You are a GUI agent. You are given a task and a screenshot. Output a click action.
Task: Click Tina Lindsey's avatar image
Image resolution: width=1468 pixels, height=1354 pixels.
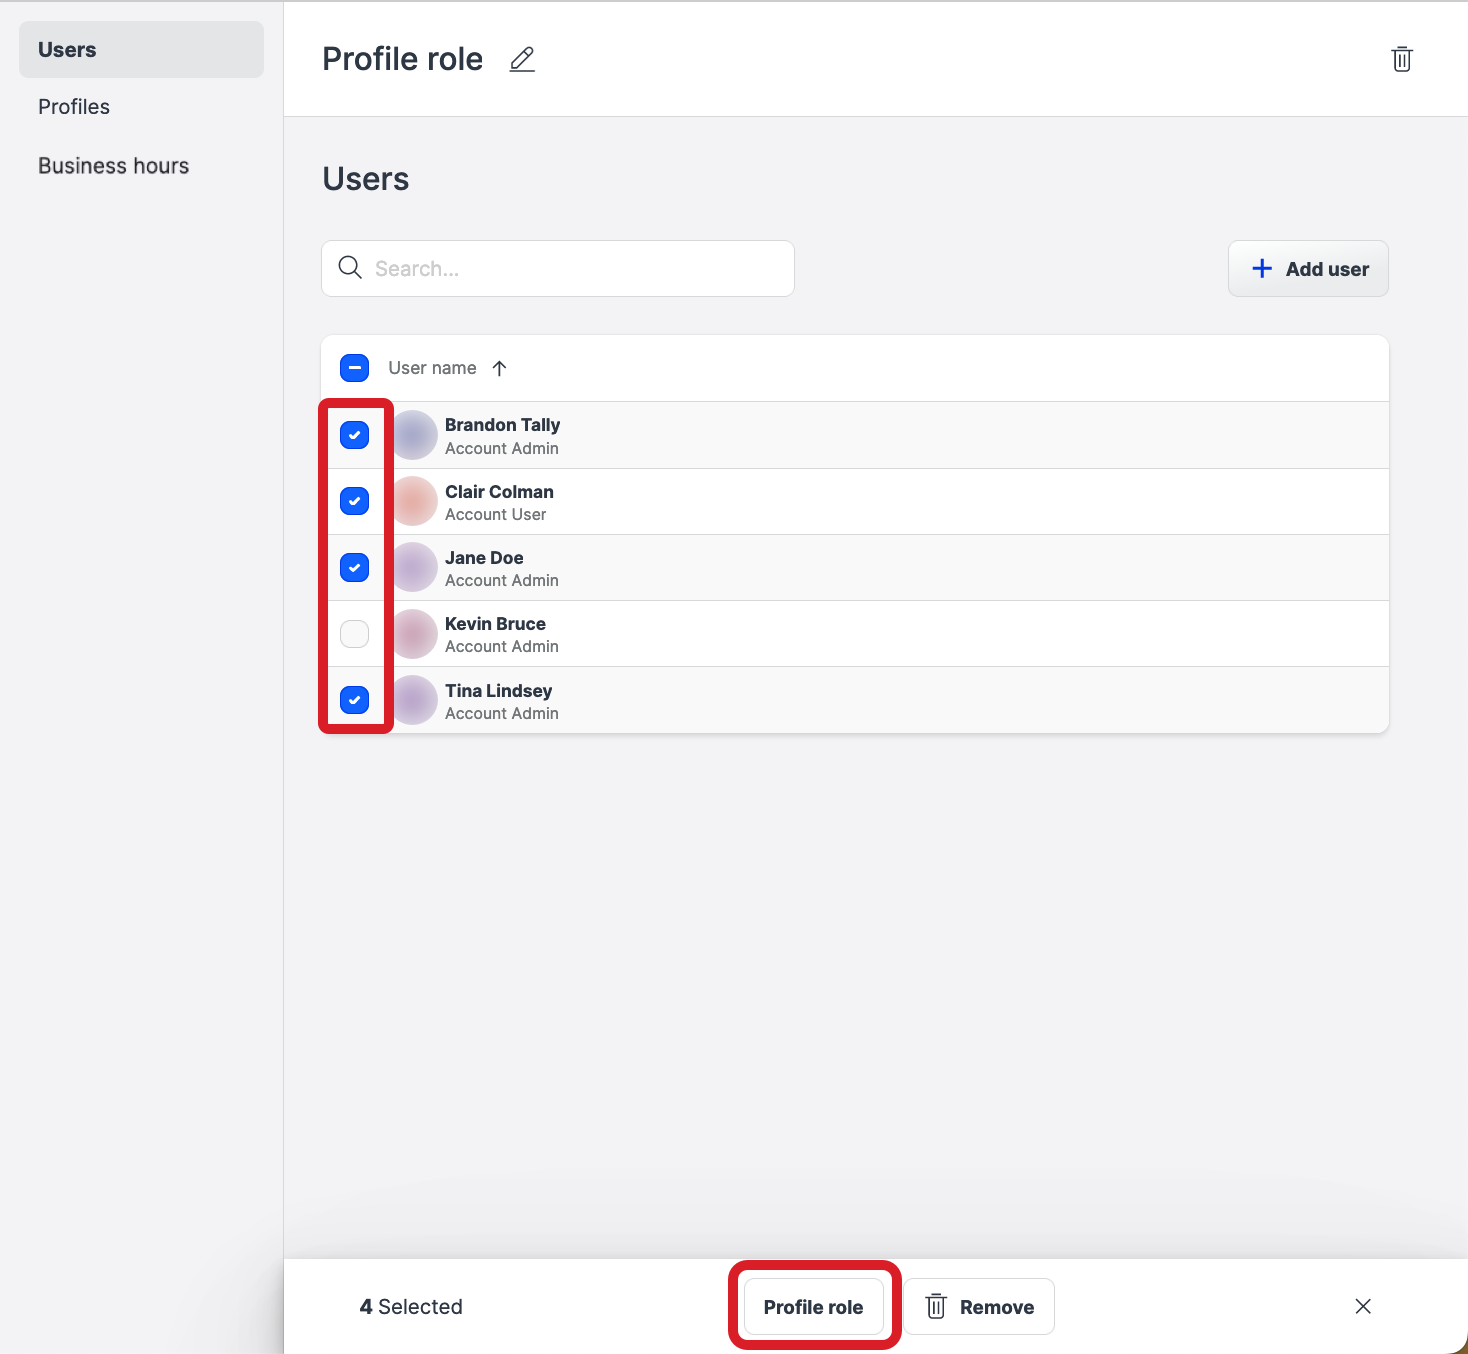click(414, 700)
